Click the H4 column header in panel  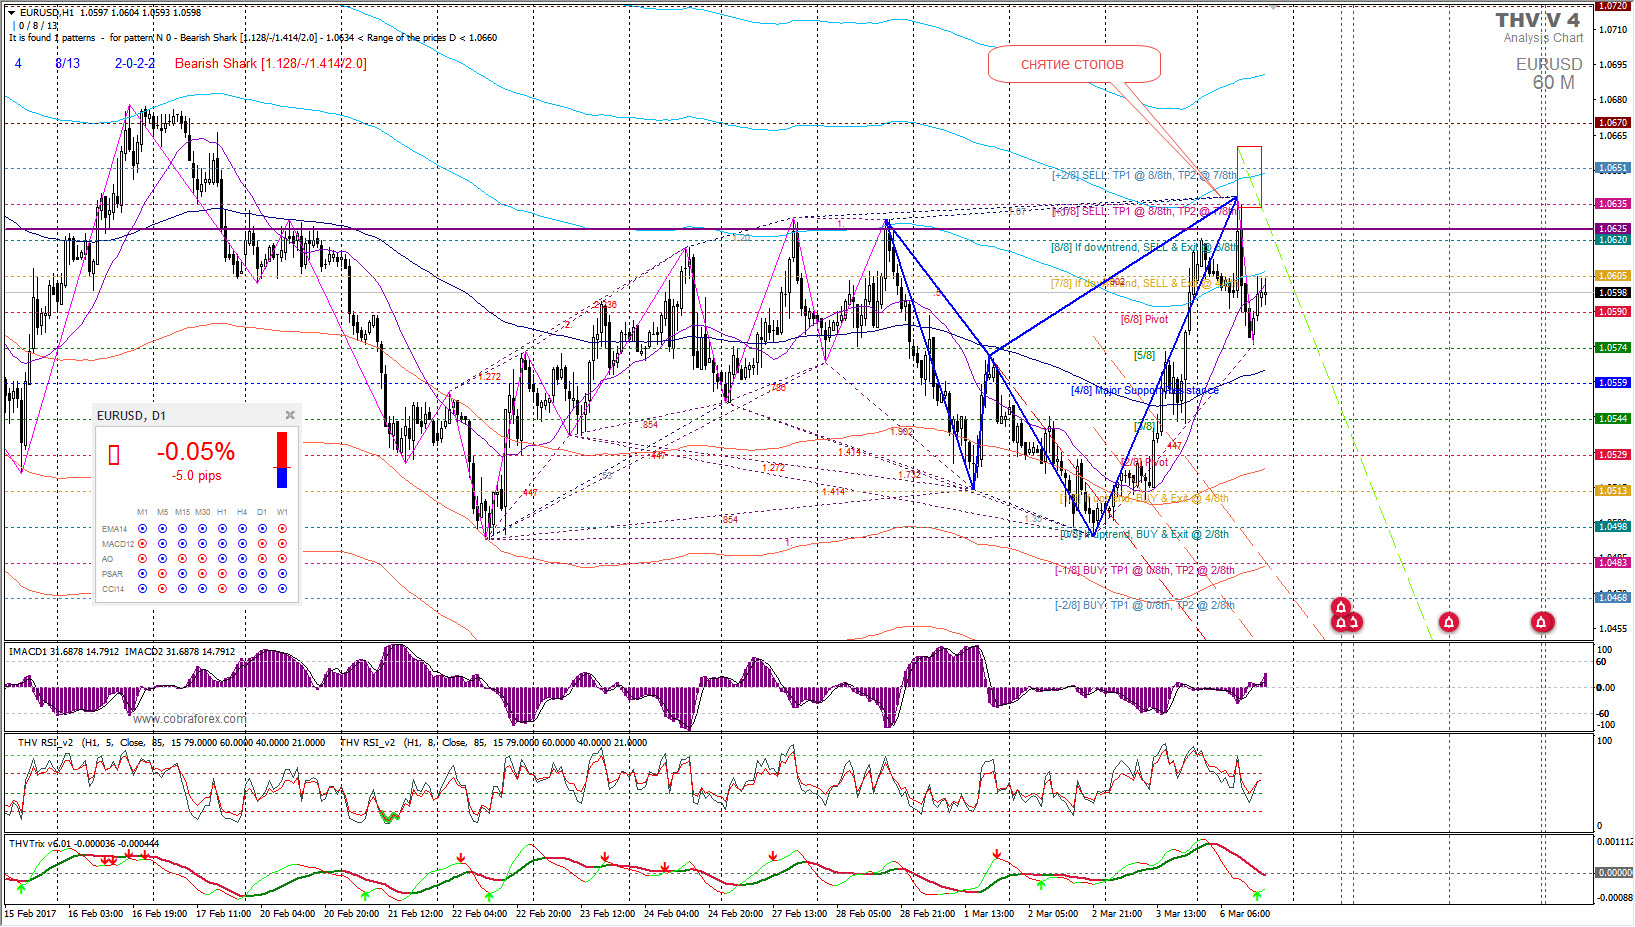242,512
